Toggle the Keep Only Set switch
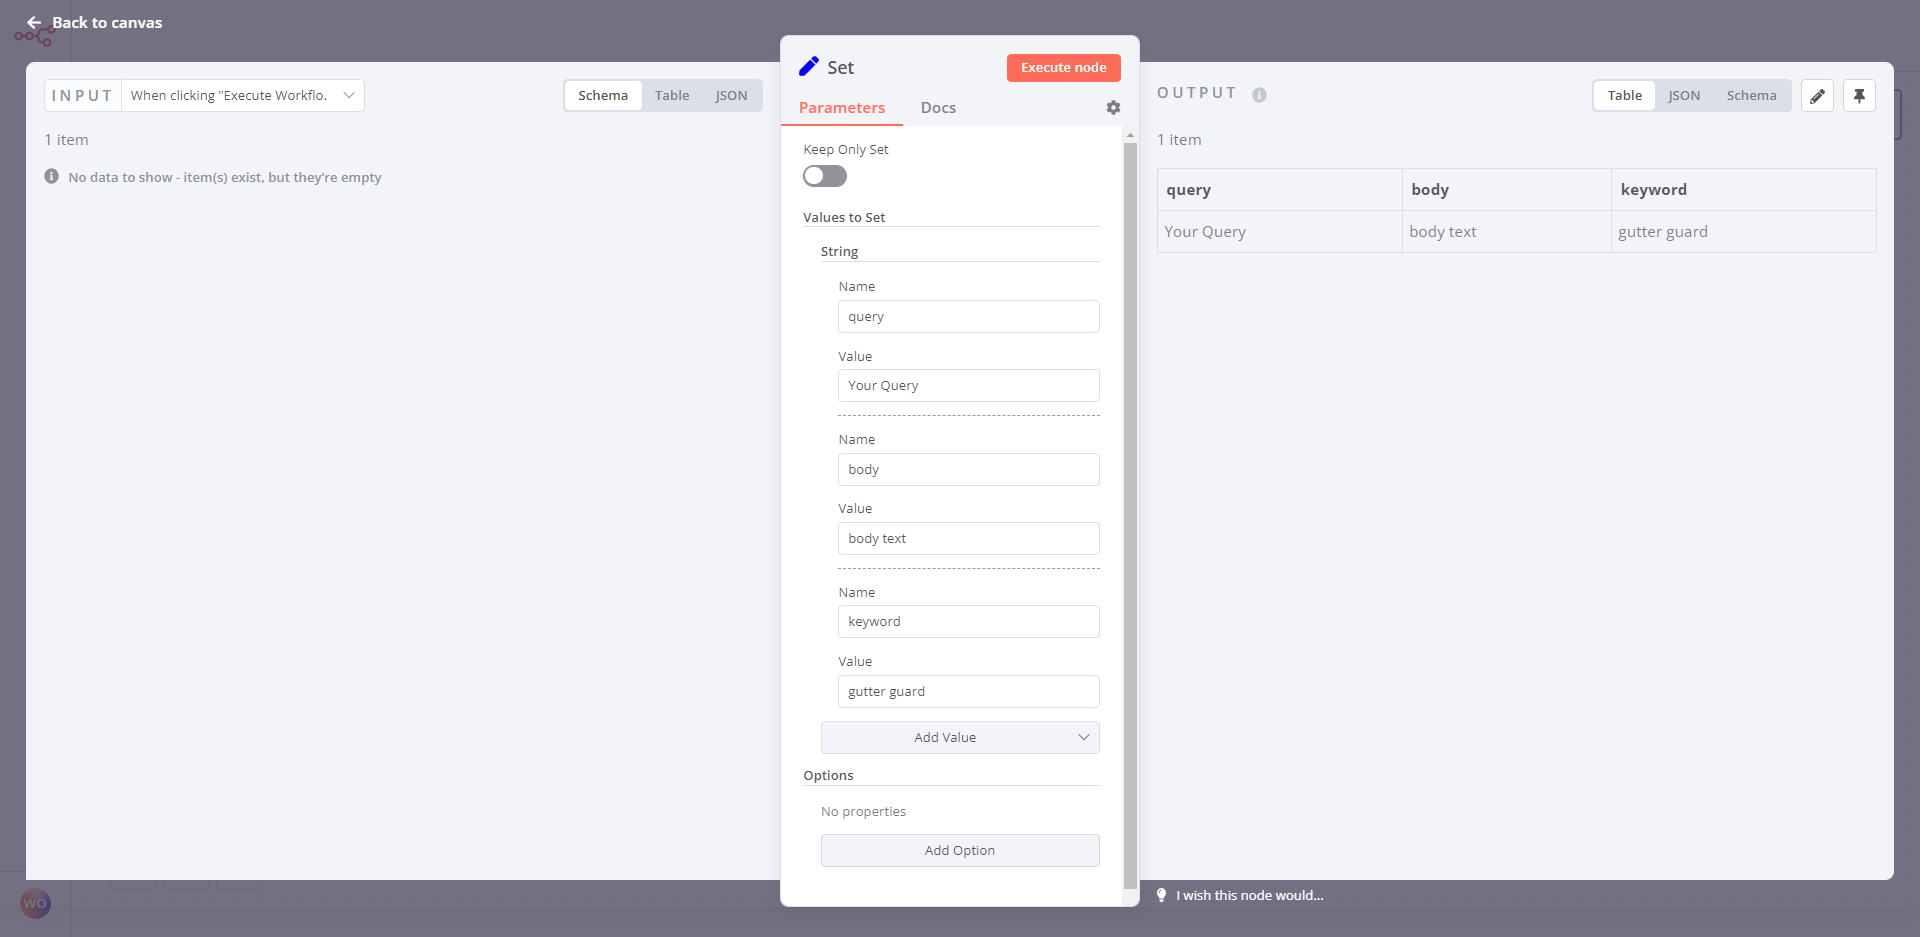 (x=825, y=176)
